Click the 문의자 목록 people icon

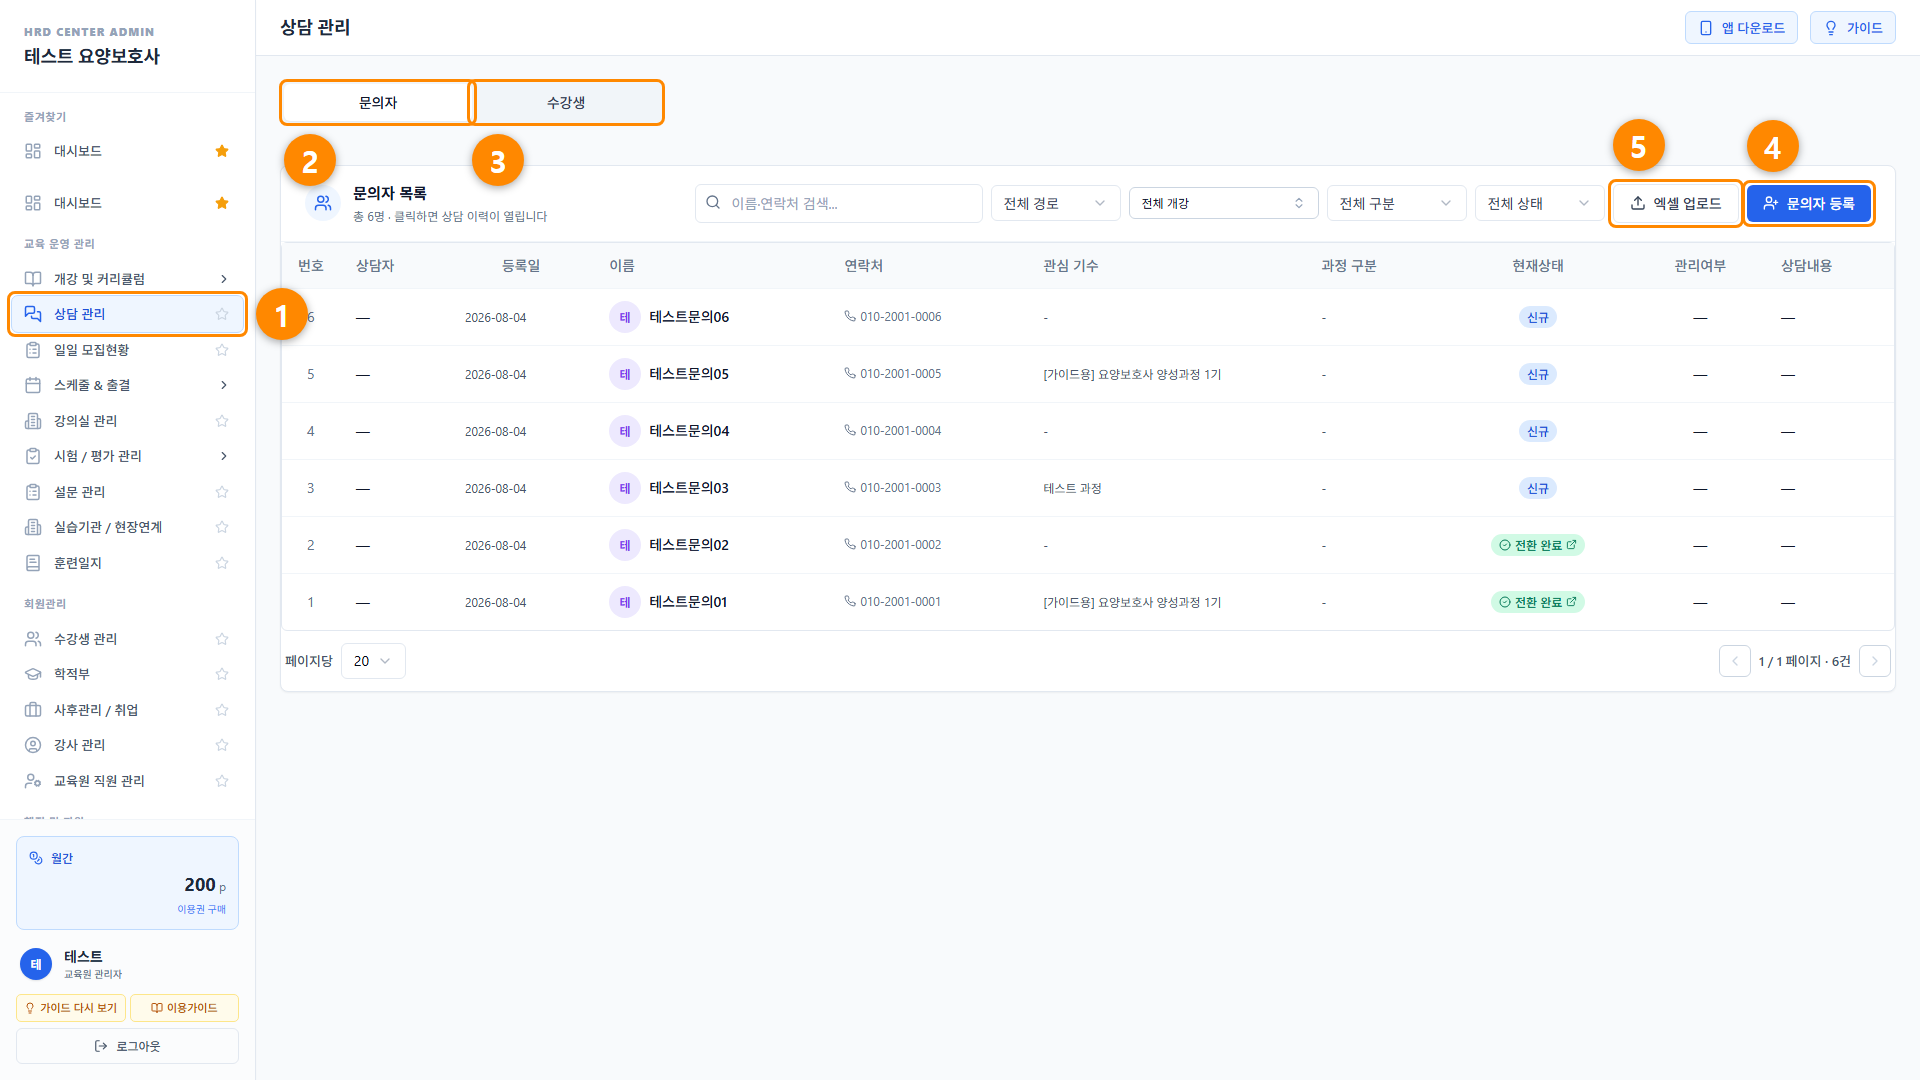pos(323,203)
